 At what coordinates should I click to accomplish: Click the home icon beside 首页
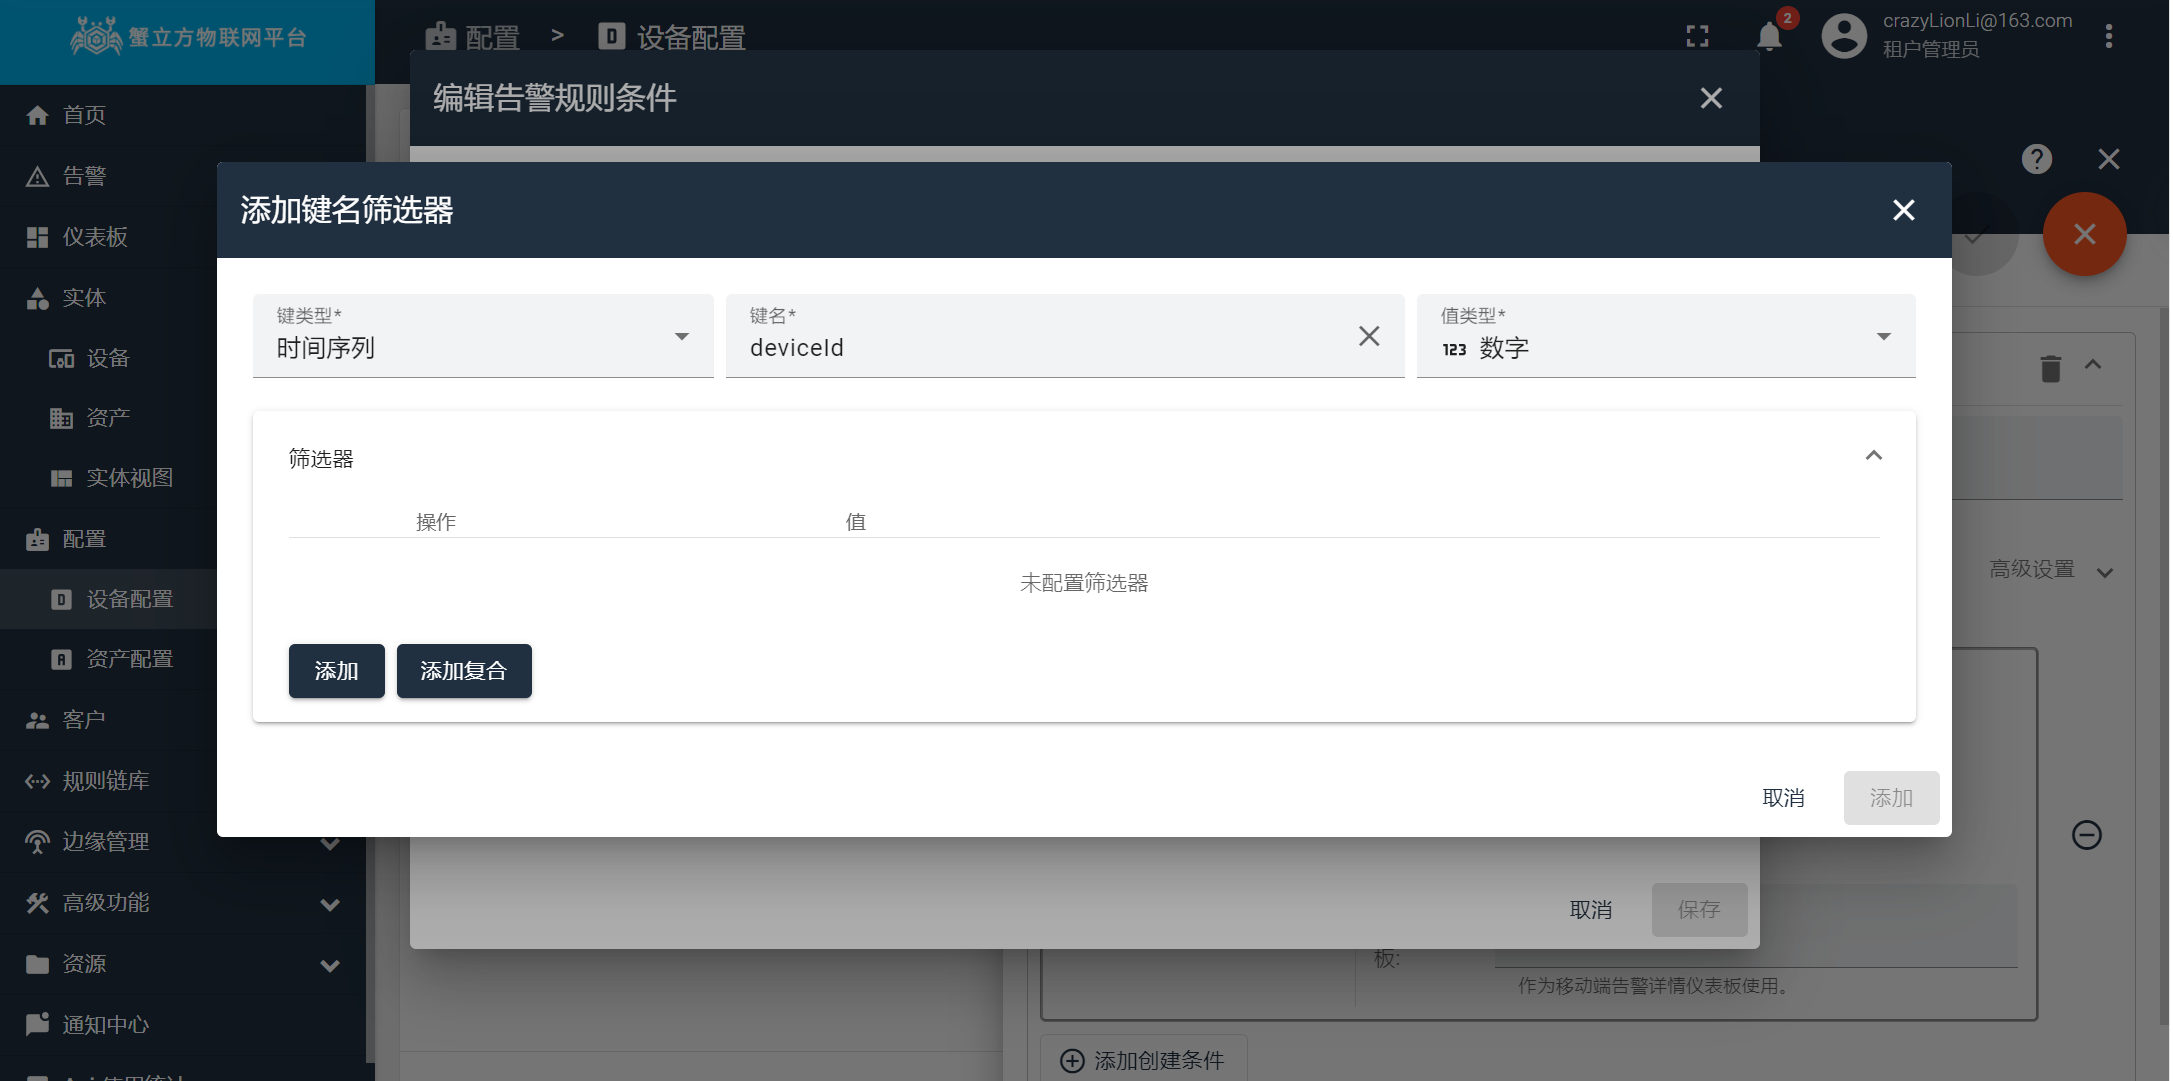[38, 115]
